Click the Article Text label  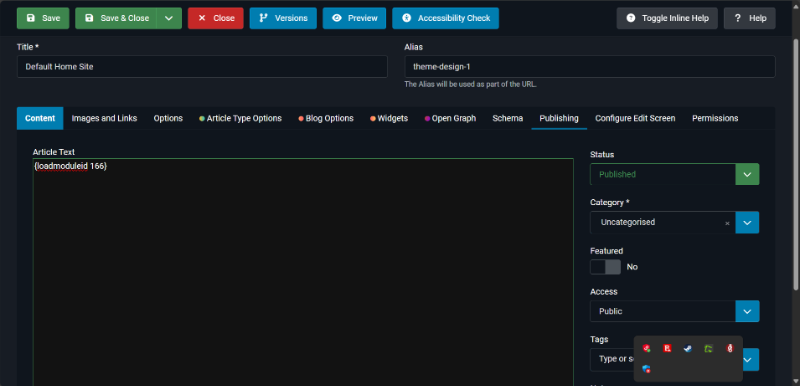pyautogui.click(x=54, y=152)
